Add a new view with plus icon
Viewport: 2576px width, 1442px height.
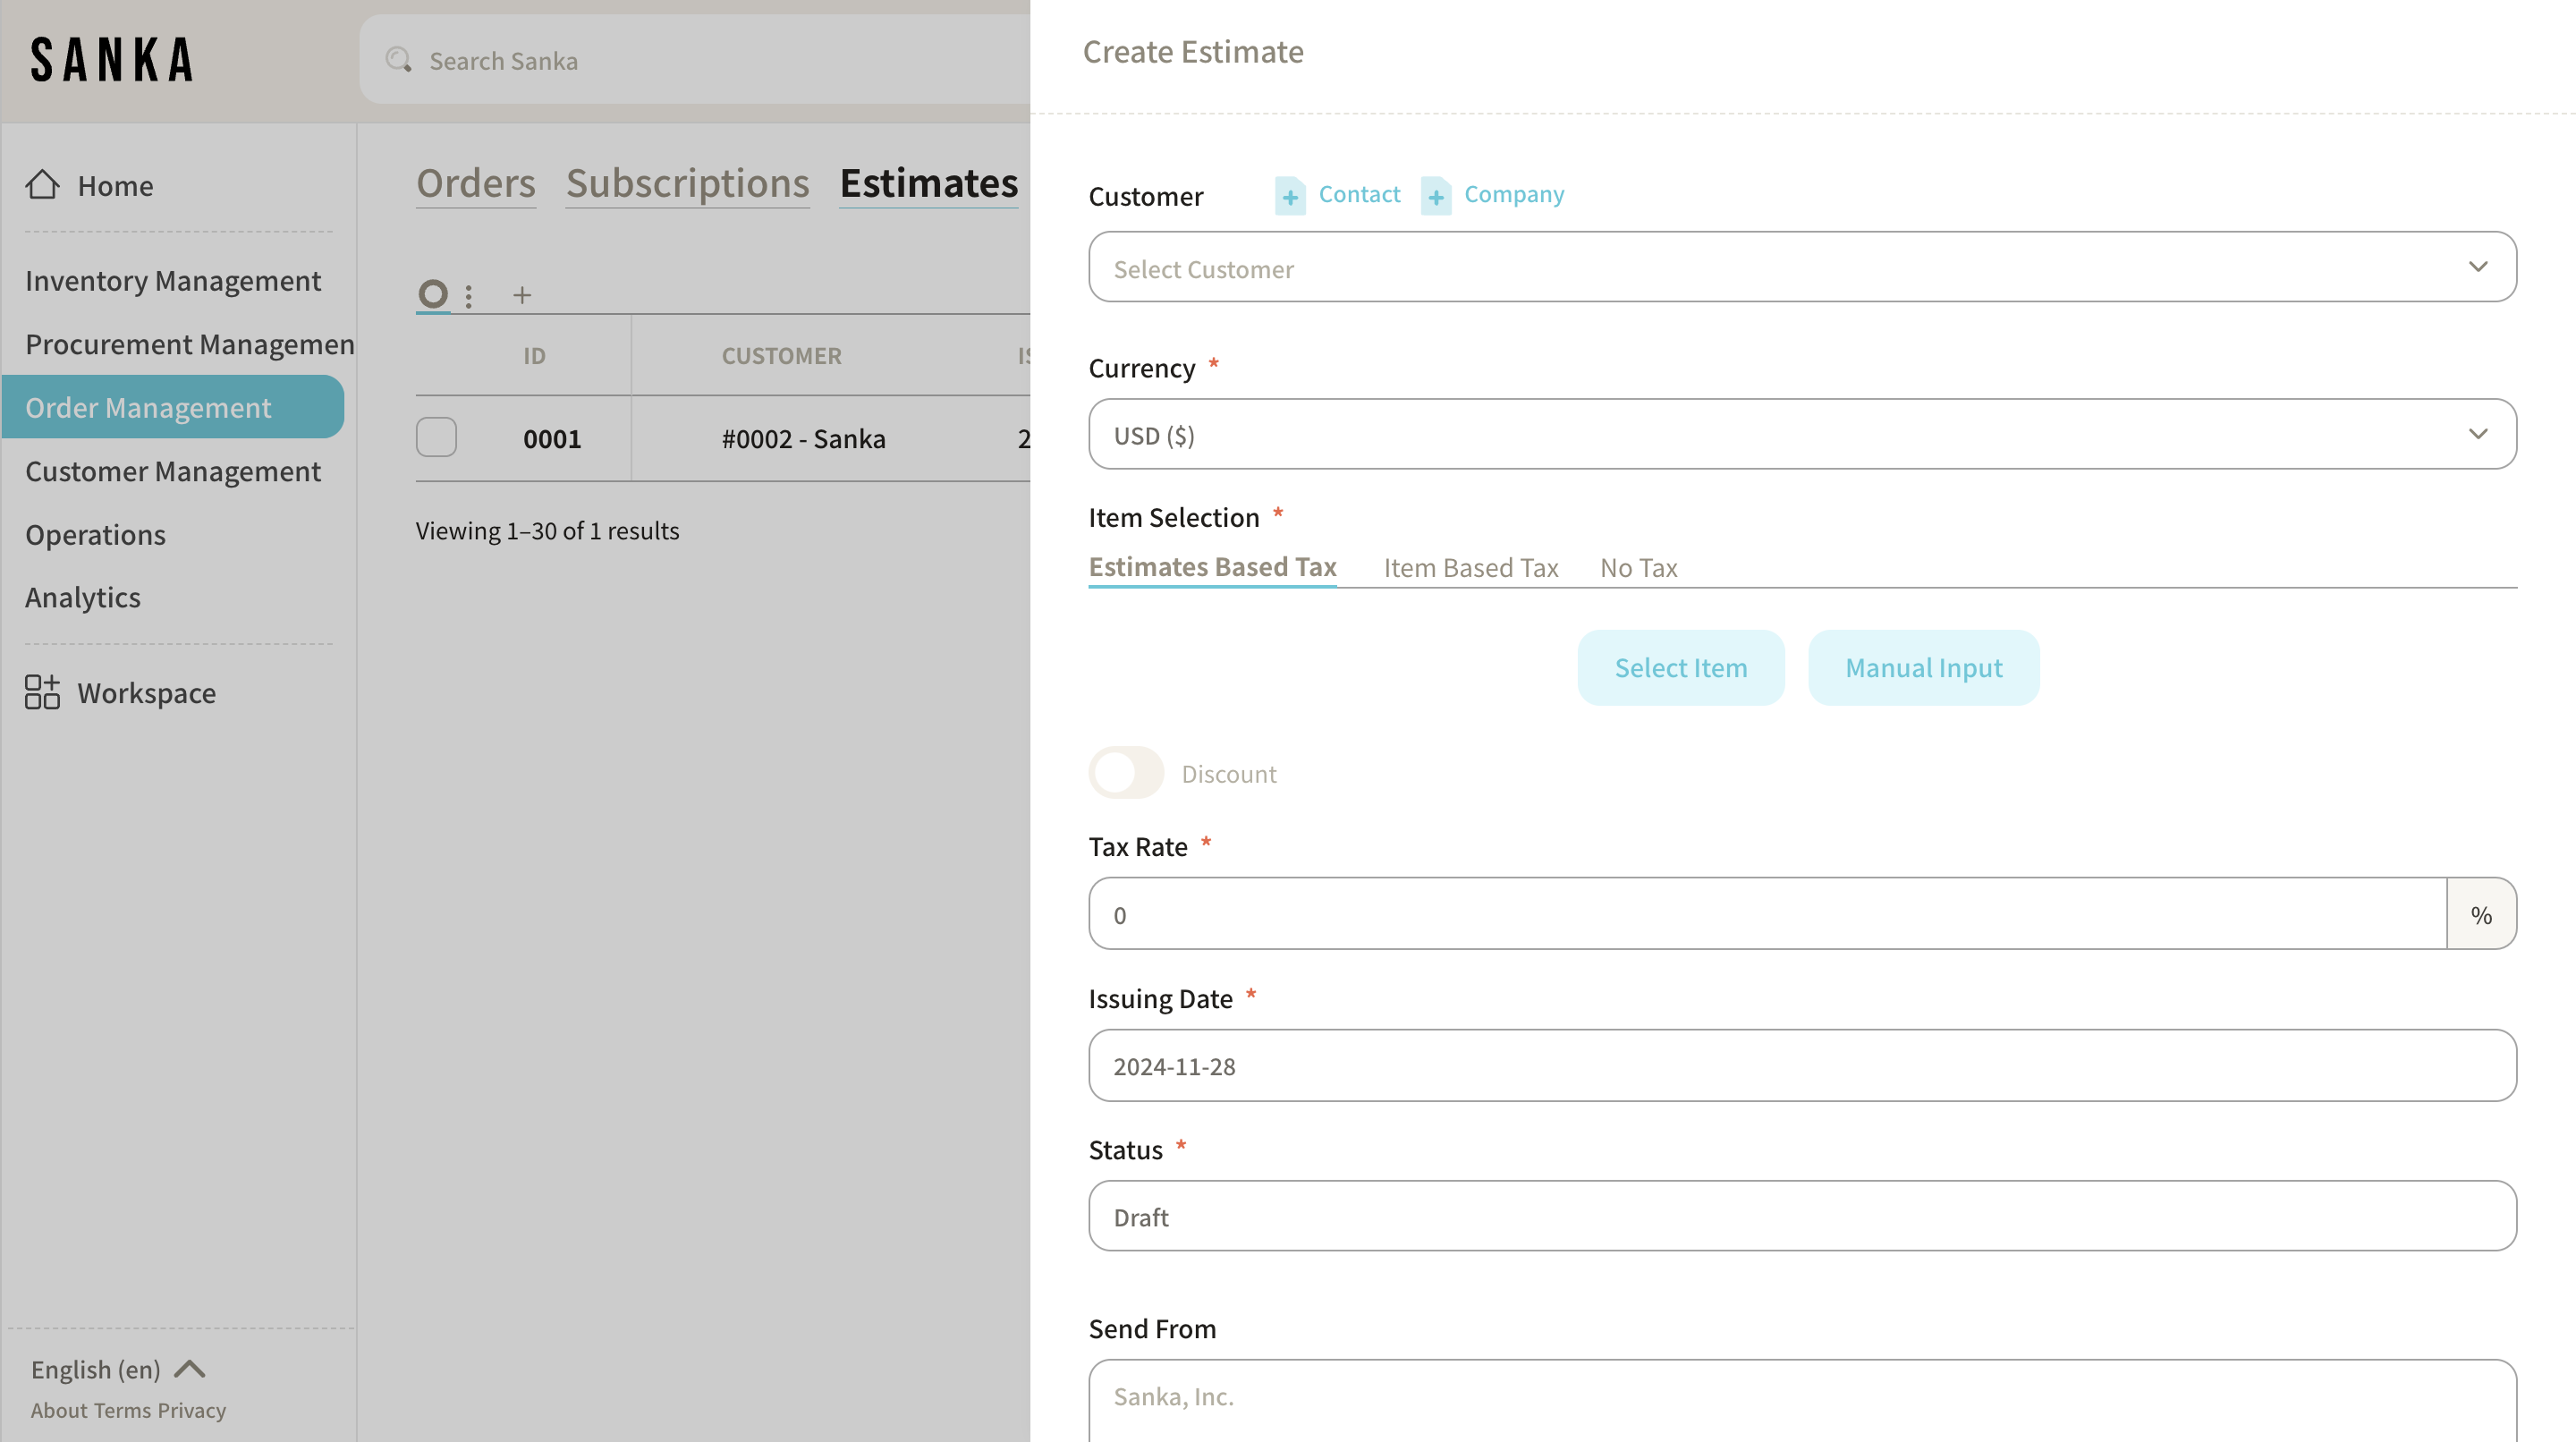pos(522,295)
